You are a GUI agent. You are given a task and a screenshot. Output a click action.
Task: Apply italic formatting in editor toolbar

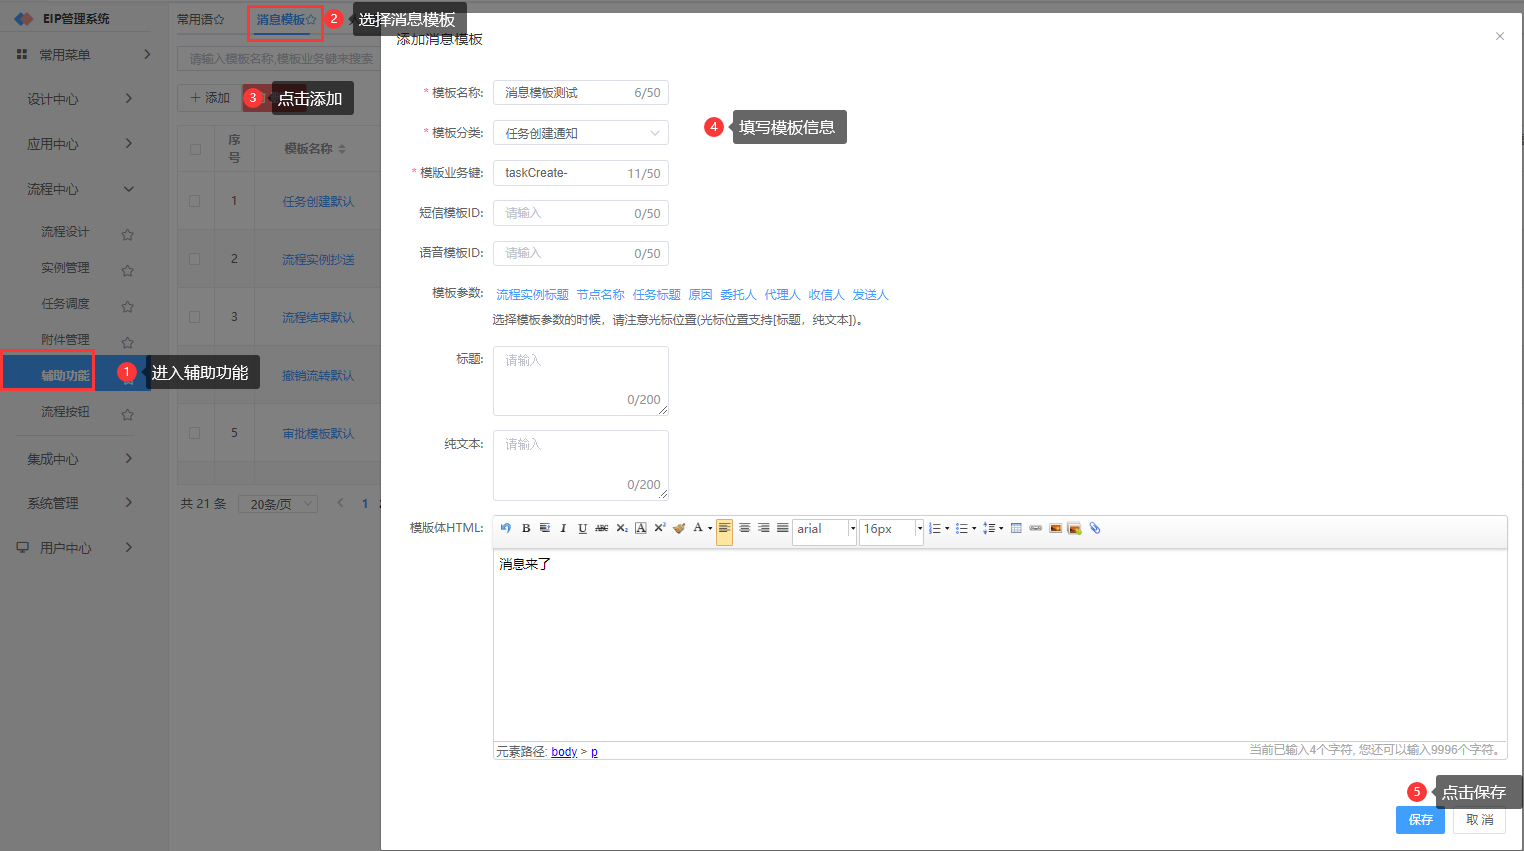point(563,528)
